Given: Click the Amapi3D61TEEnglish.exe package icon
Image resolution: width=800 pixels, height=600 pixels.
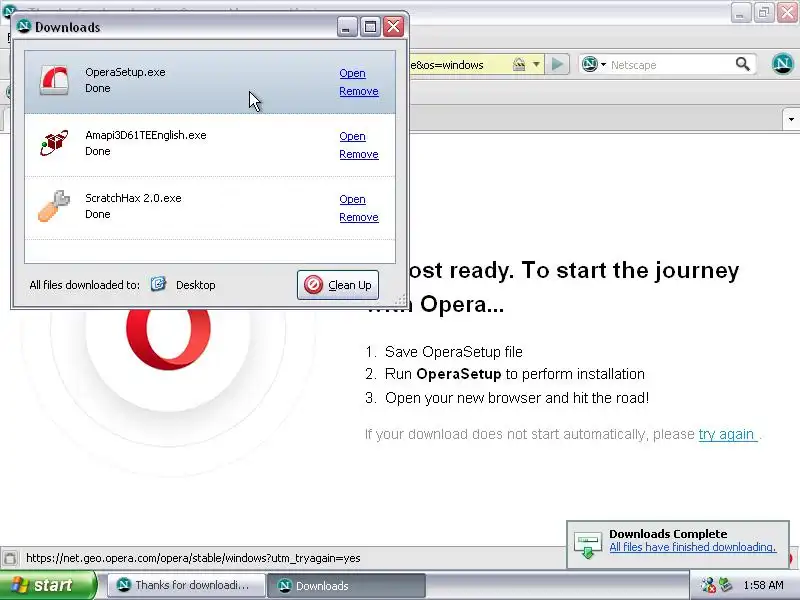Looking at the screenshot, I should tap(54, 143).
